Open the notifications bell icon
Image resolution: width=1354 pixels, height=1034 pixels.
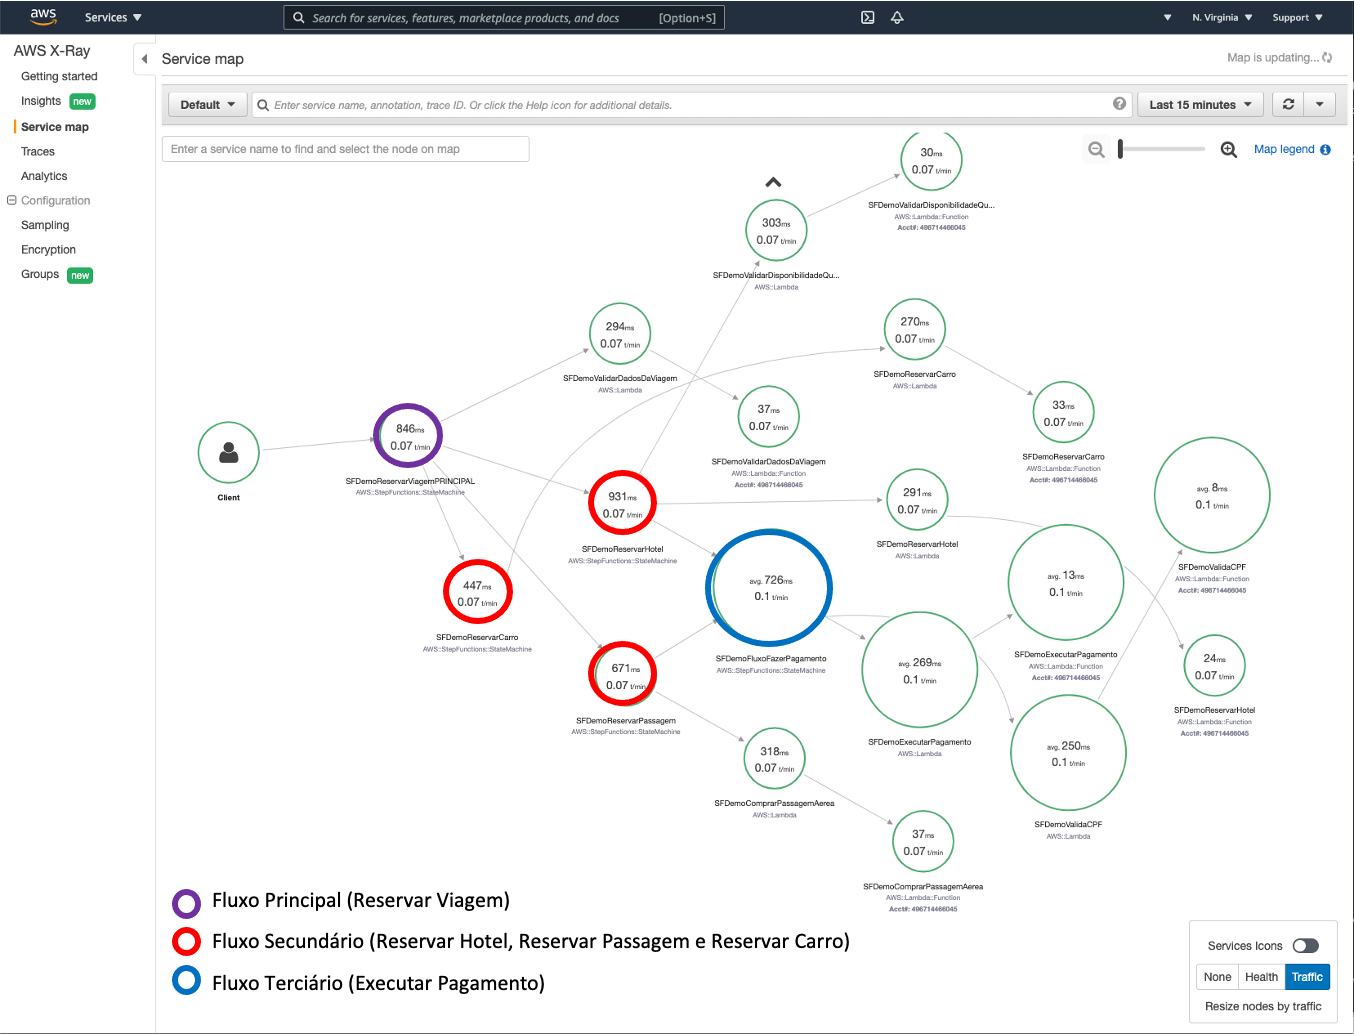point(897,17)
